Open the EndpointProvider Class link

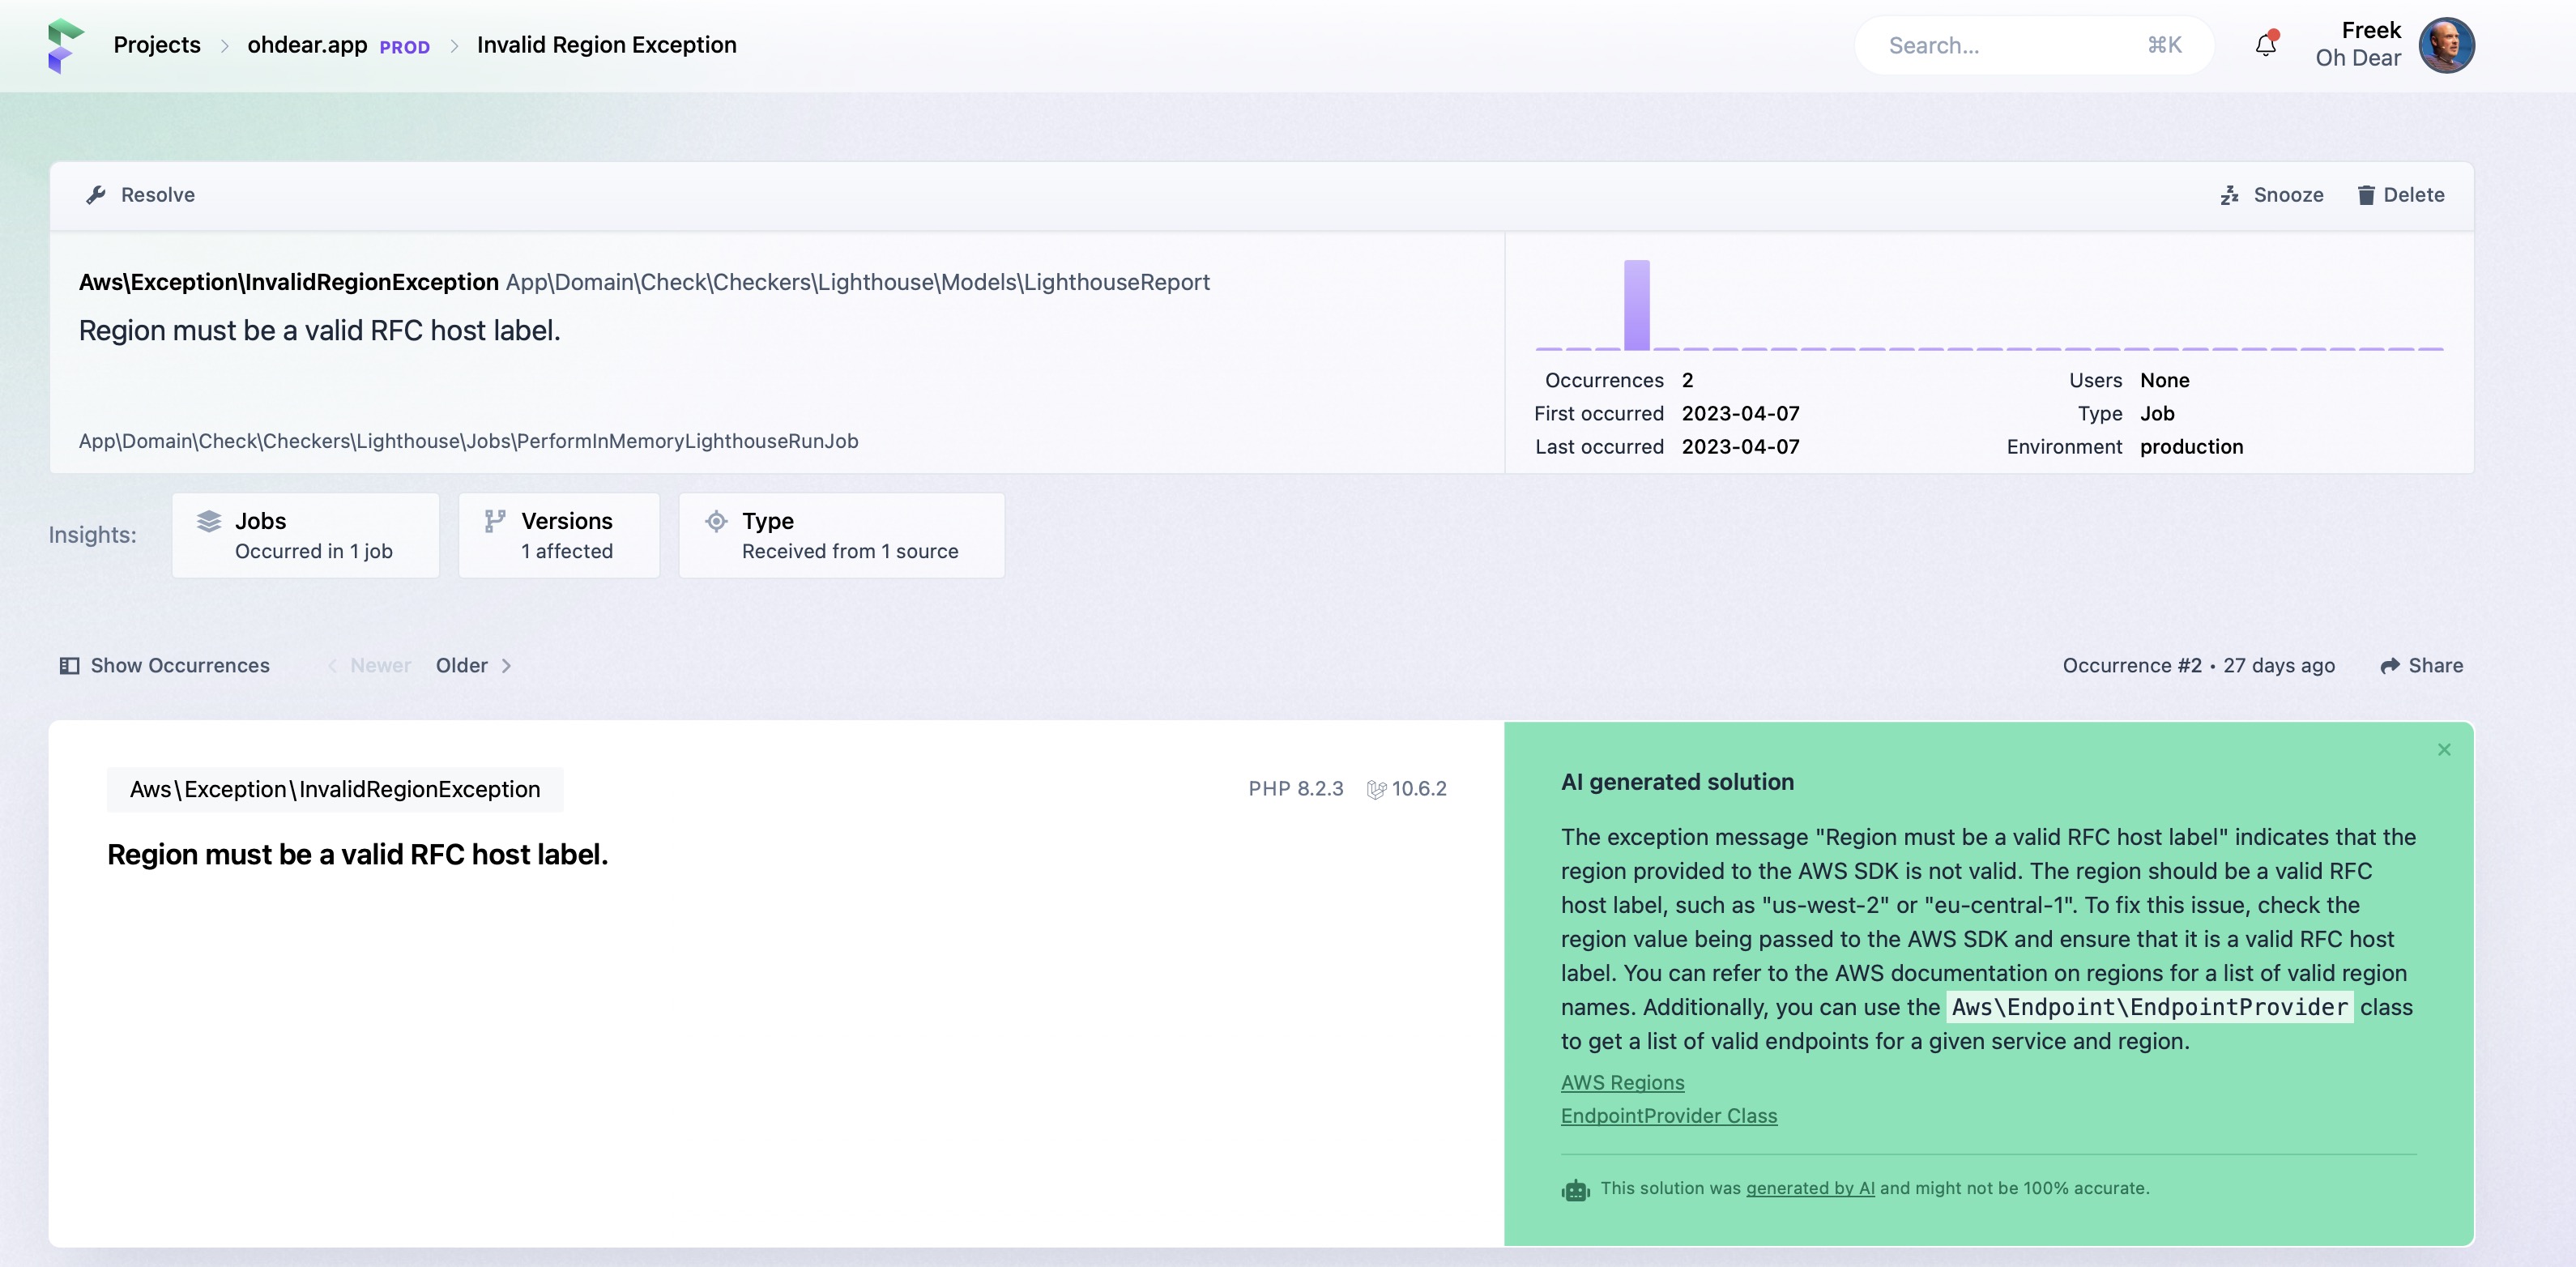[1669, 1116]
